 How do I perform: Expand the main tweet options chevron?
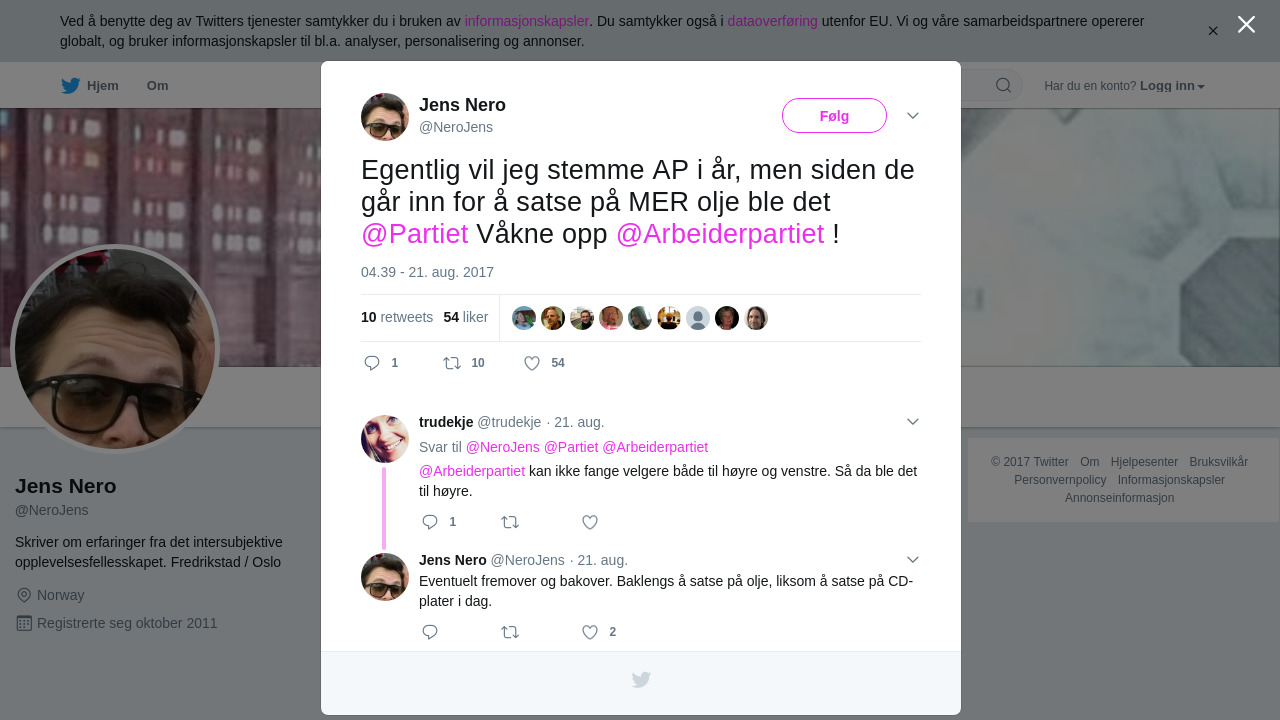[912, 116]
